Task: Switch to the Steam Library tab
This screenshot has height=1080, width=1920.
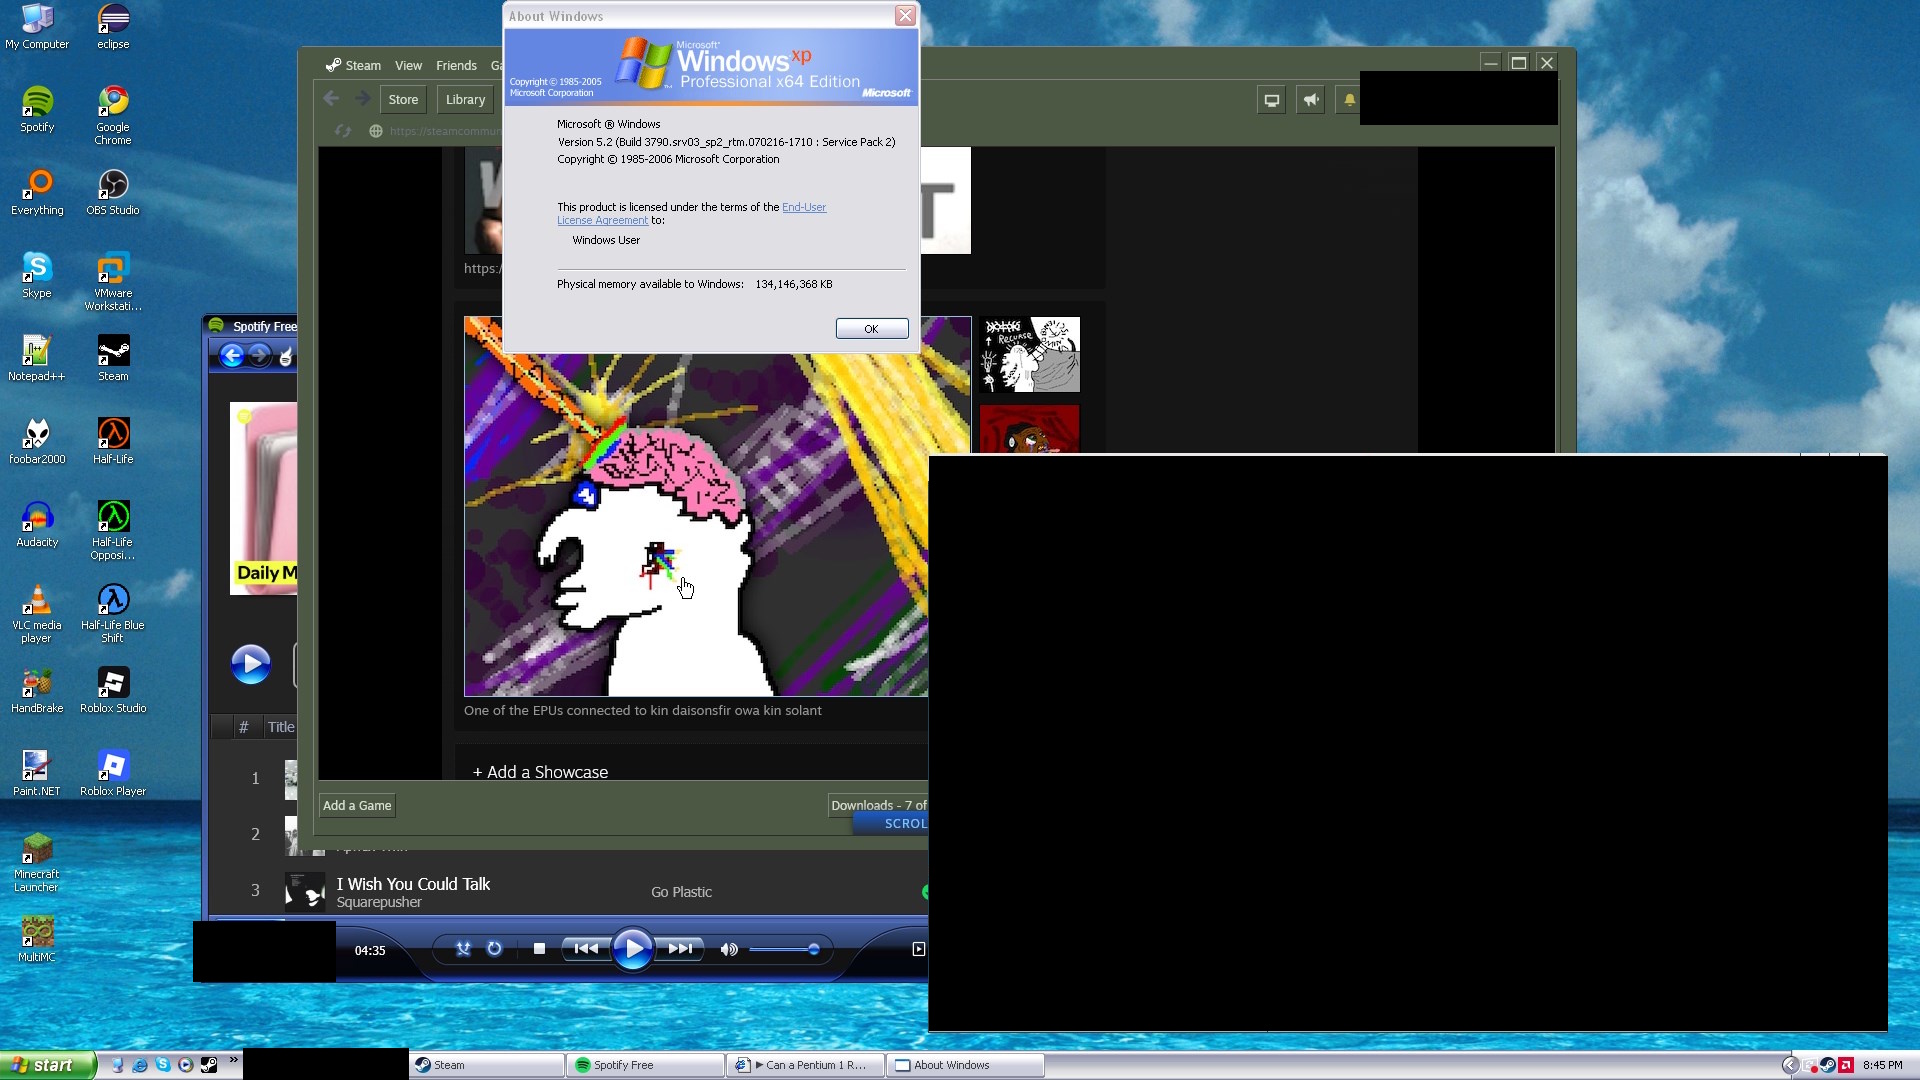Action: [465, 100]
